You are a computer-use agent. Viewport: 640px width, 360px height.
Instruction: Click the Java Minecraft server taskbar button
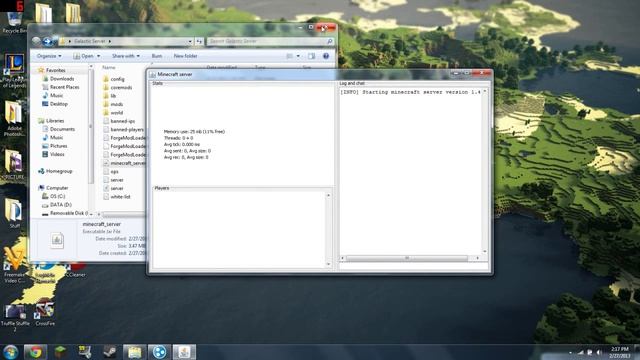184,352
